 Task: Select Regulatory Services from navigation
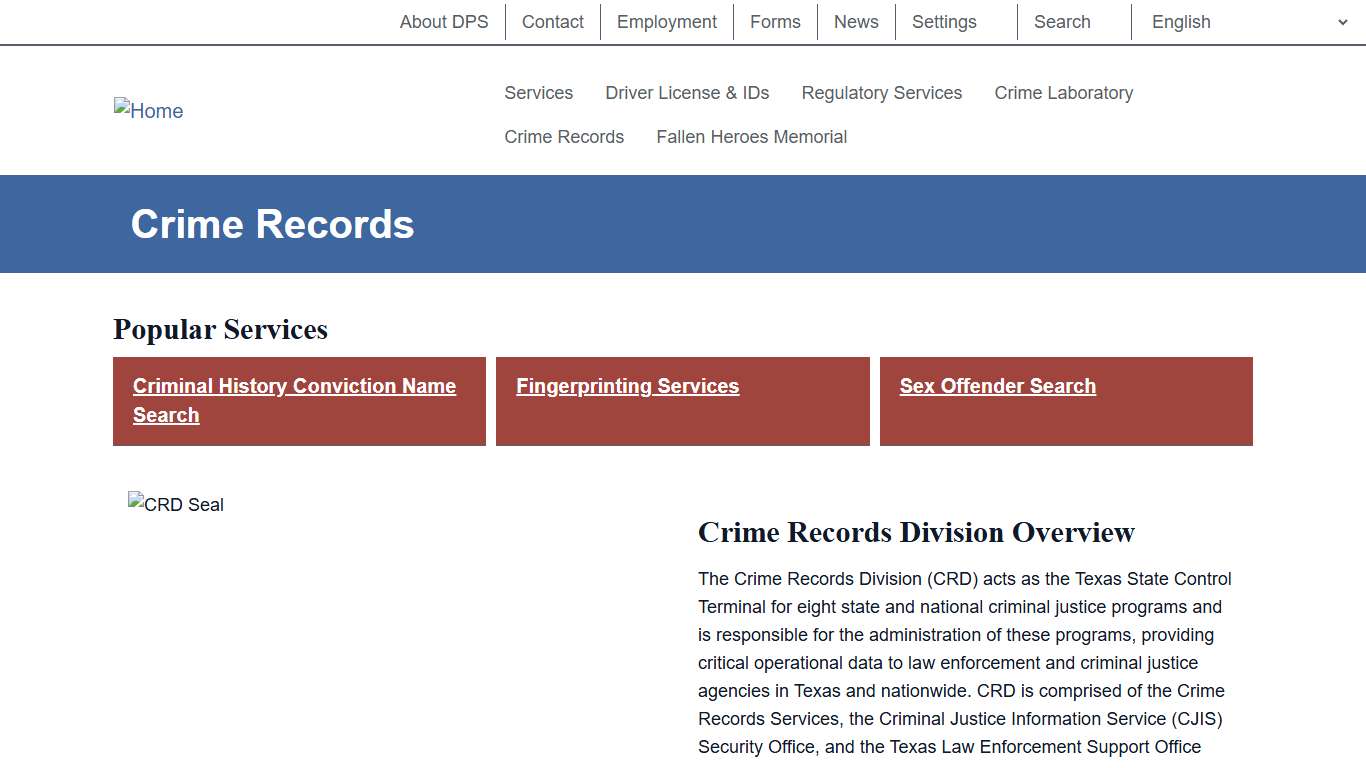click(x=881, y=92)
